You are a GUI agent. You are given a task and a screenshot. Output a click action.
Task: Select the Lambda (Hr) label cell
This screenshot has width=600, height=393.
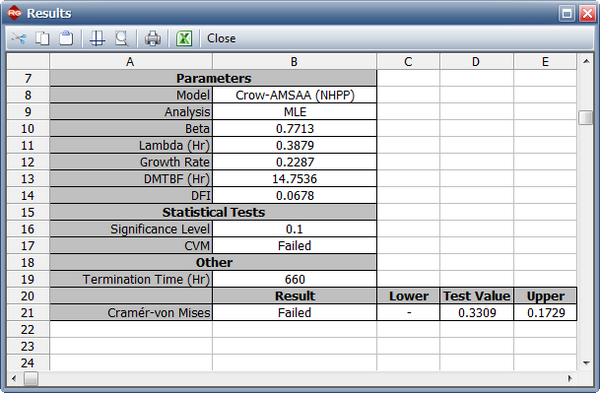pyautogui.click(x=131, y=145)
